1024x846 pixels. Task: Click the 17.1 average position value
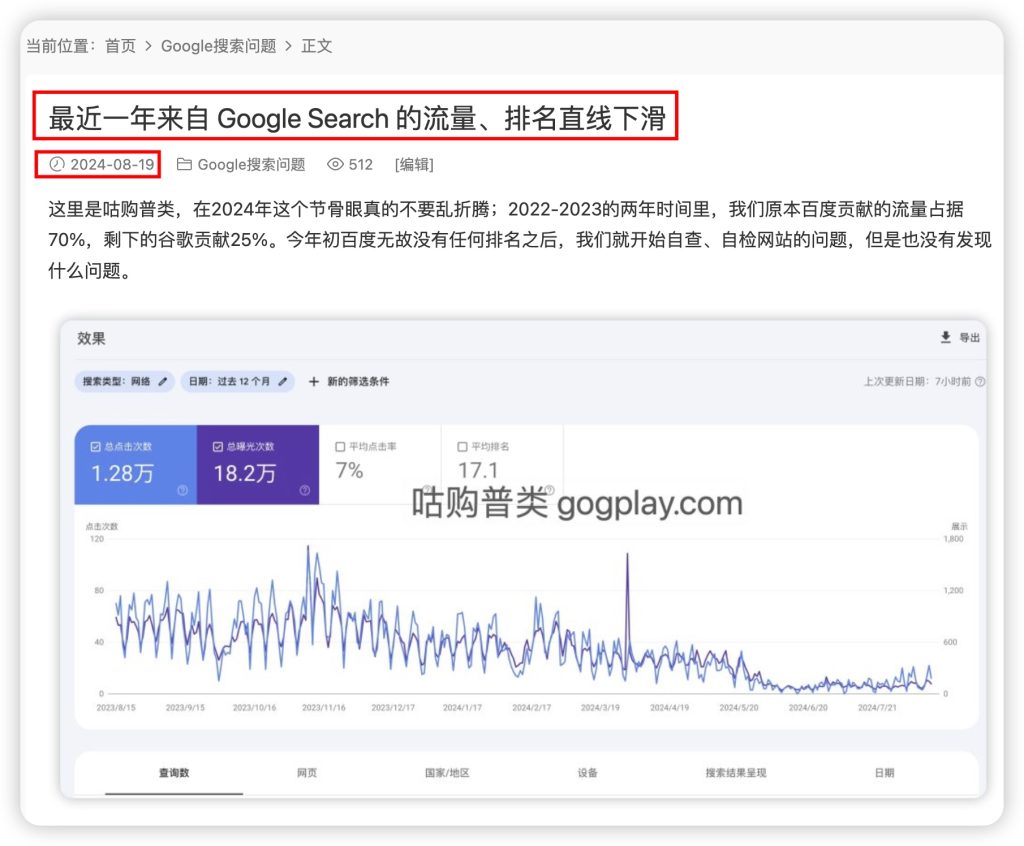(478, 470)
